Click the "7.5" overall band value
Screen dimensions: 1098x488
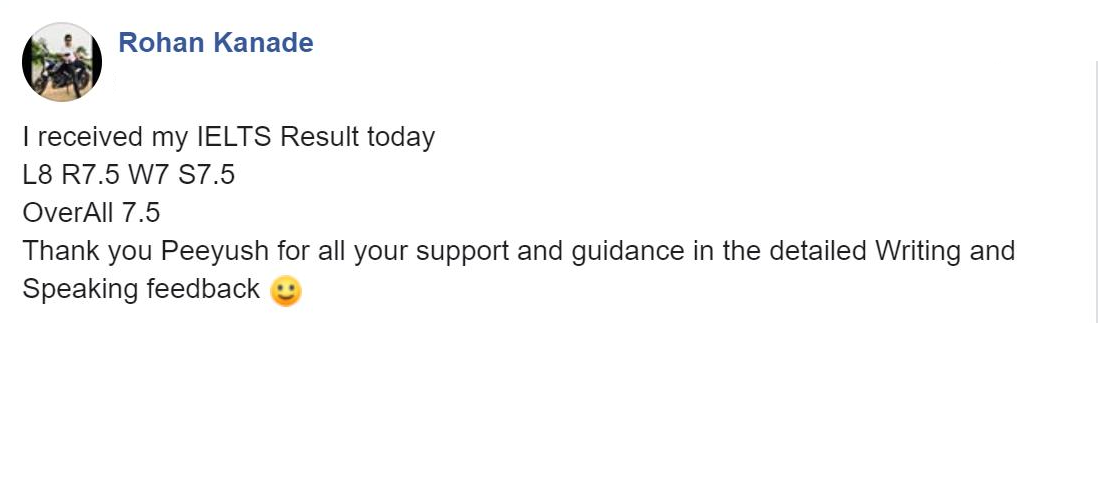pos(141,213)
